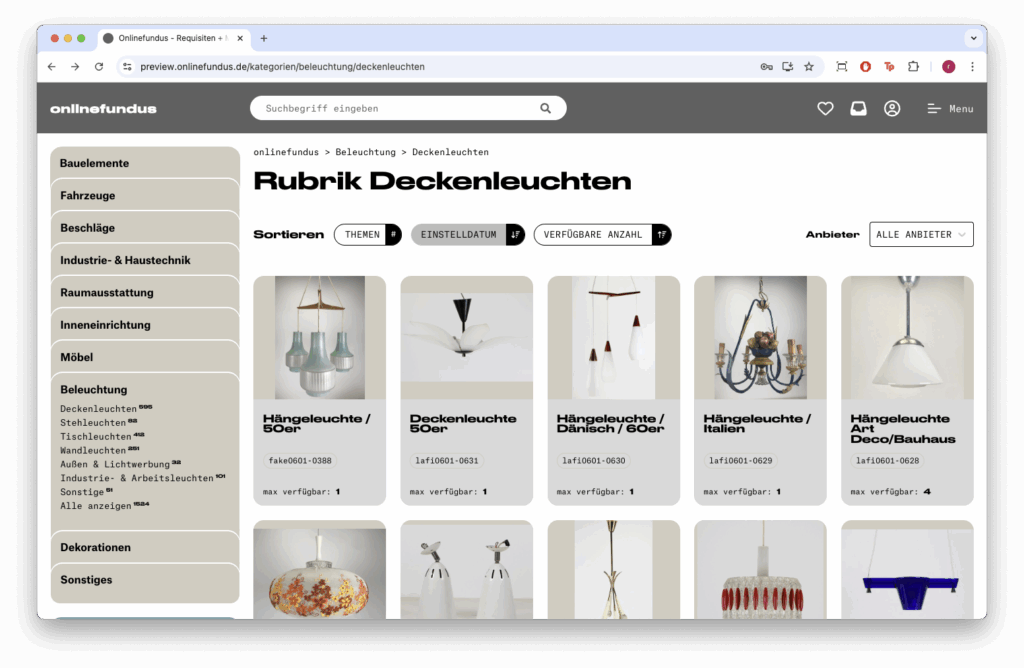Open the Stehleuchten subcategory link
This screenshot has width=1024, height=668.
[x=93, y=423]
